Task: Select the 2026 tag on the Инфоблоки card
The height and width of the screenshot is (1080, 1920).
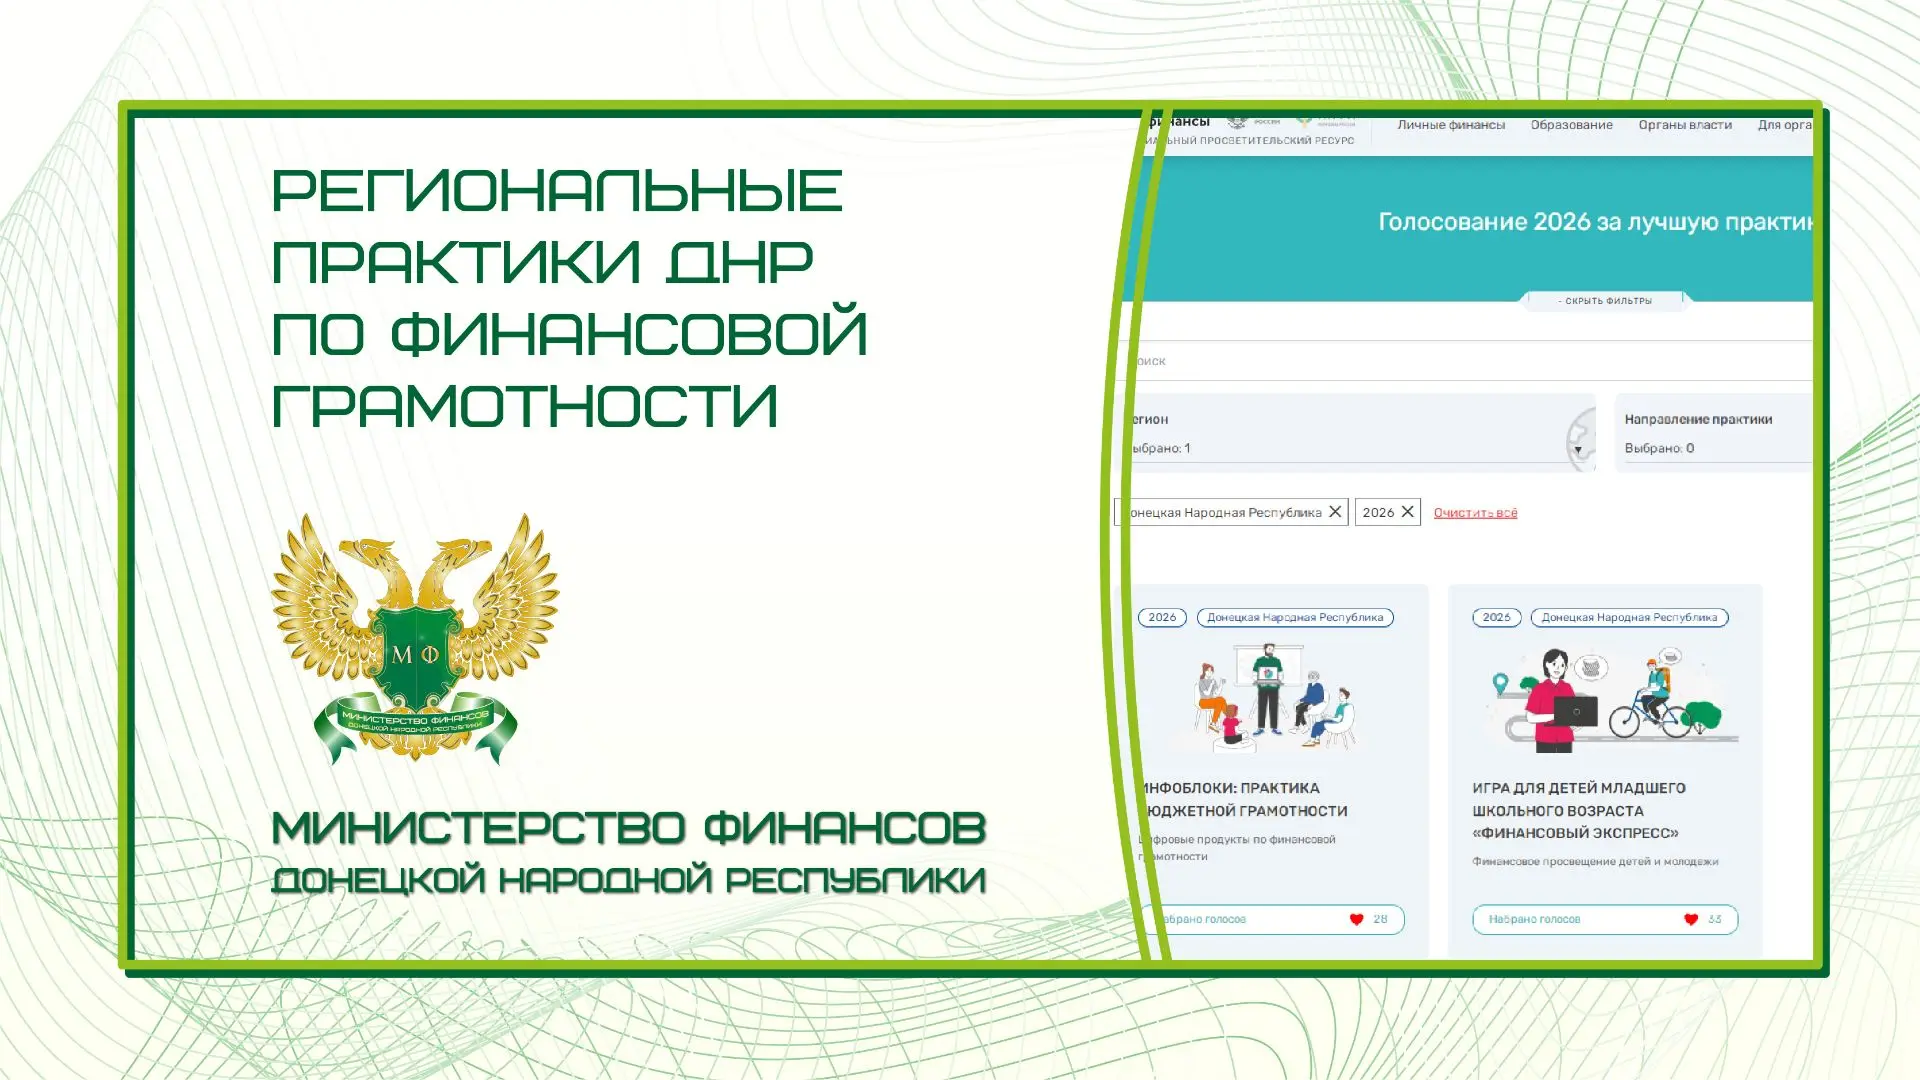Action: [1162, 618]
